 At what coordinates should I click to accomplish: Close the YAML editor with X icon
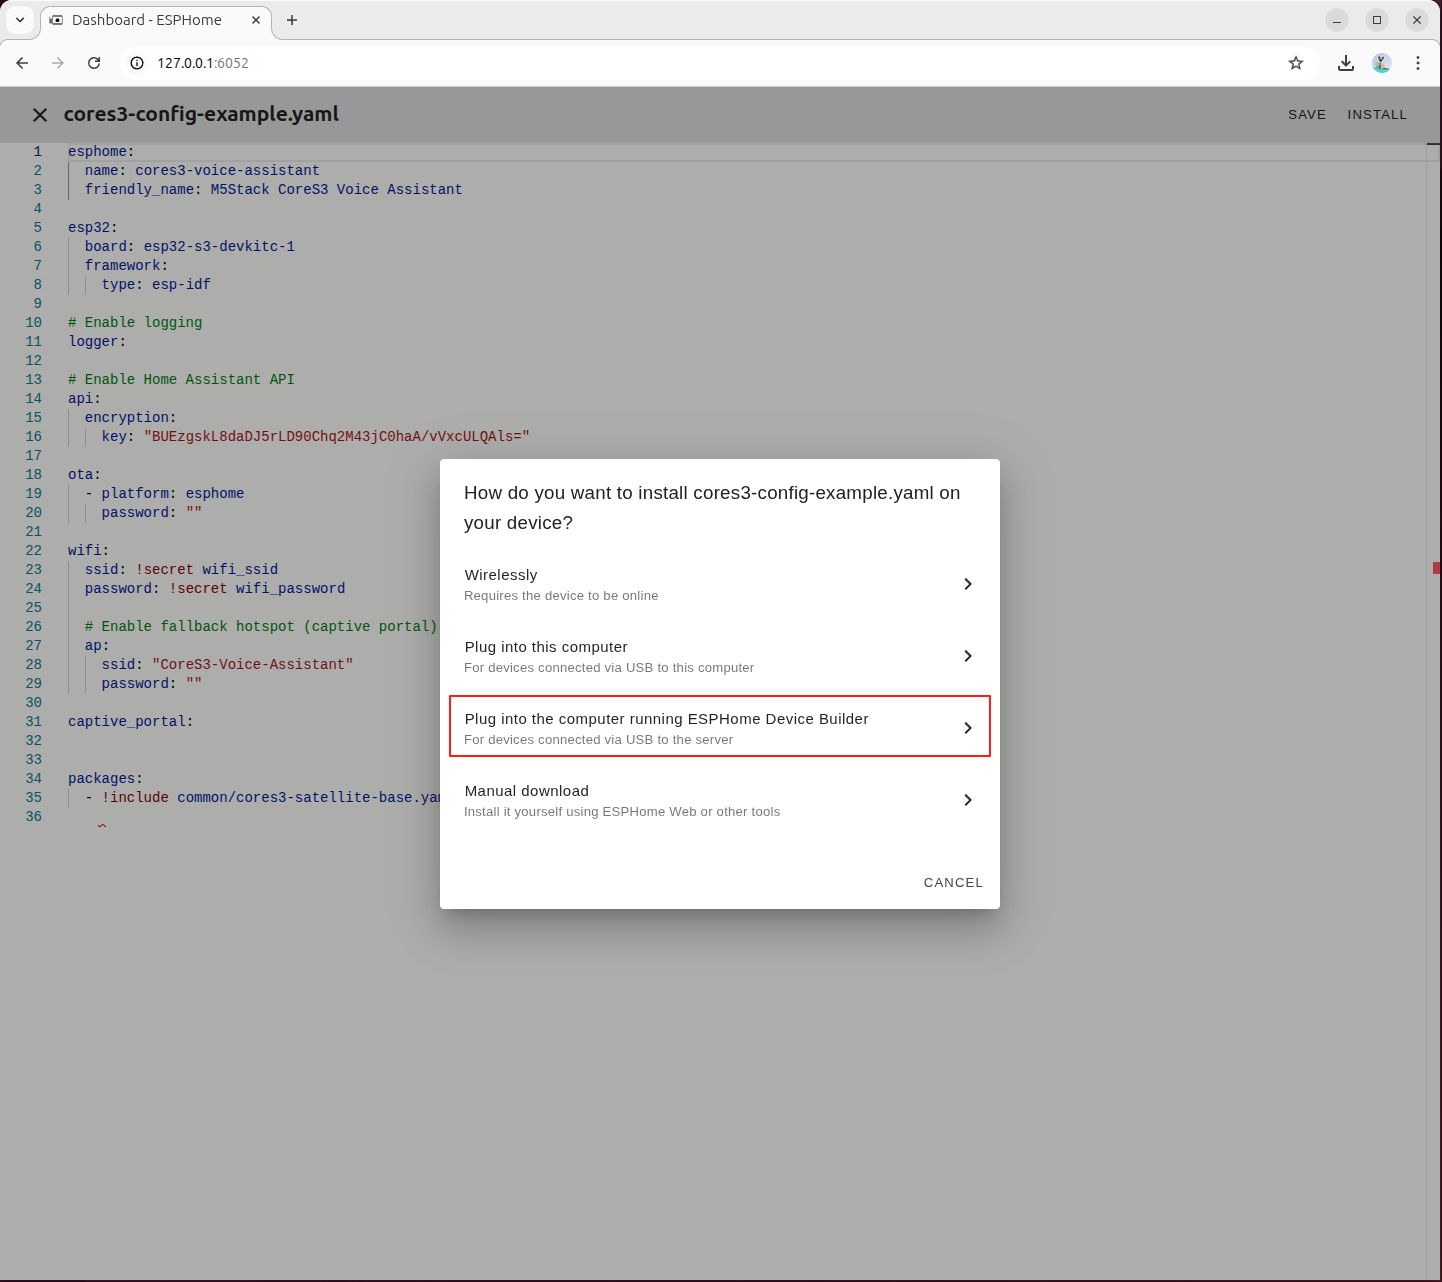pos(40,115)
